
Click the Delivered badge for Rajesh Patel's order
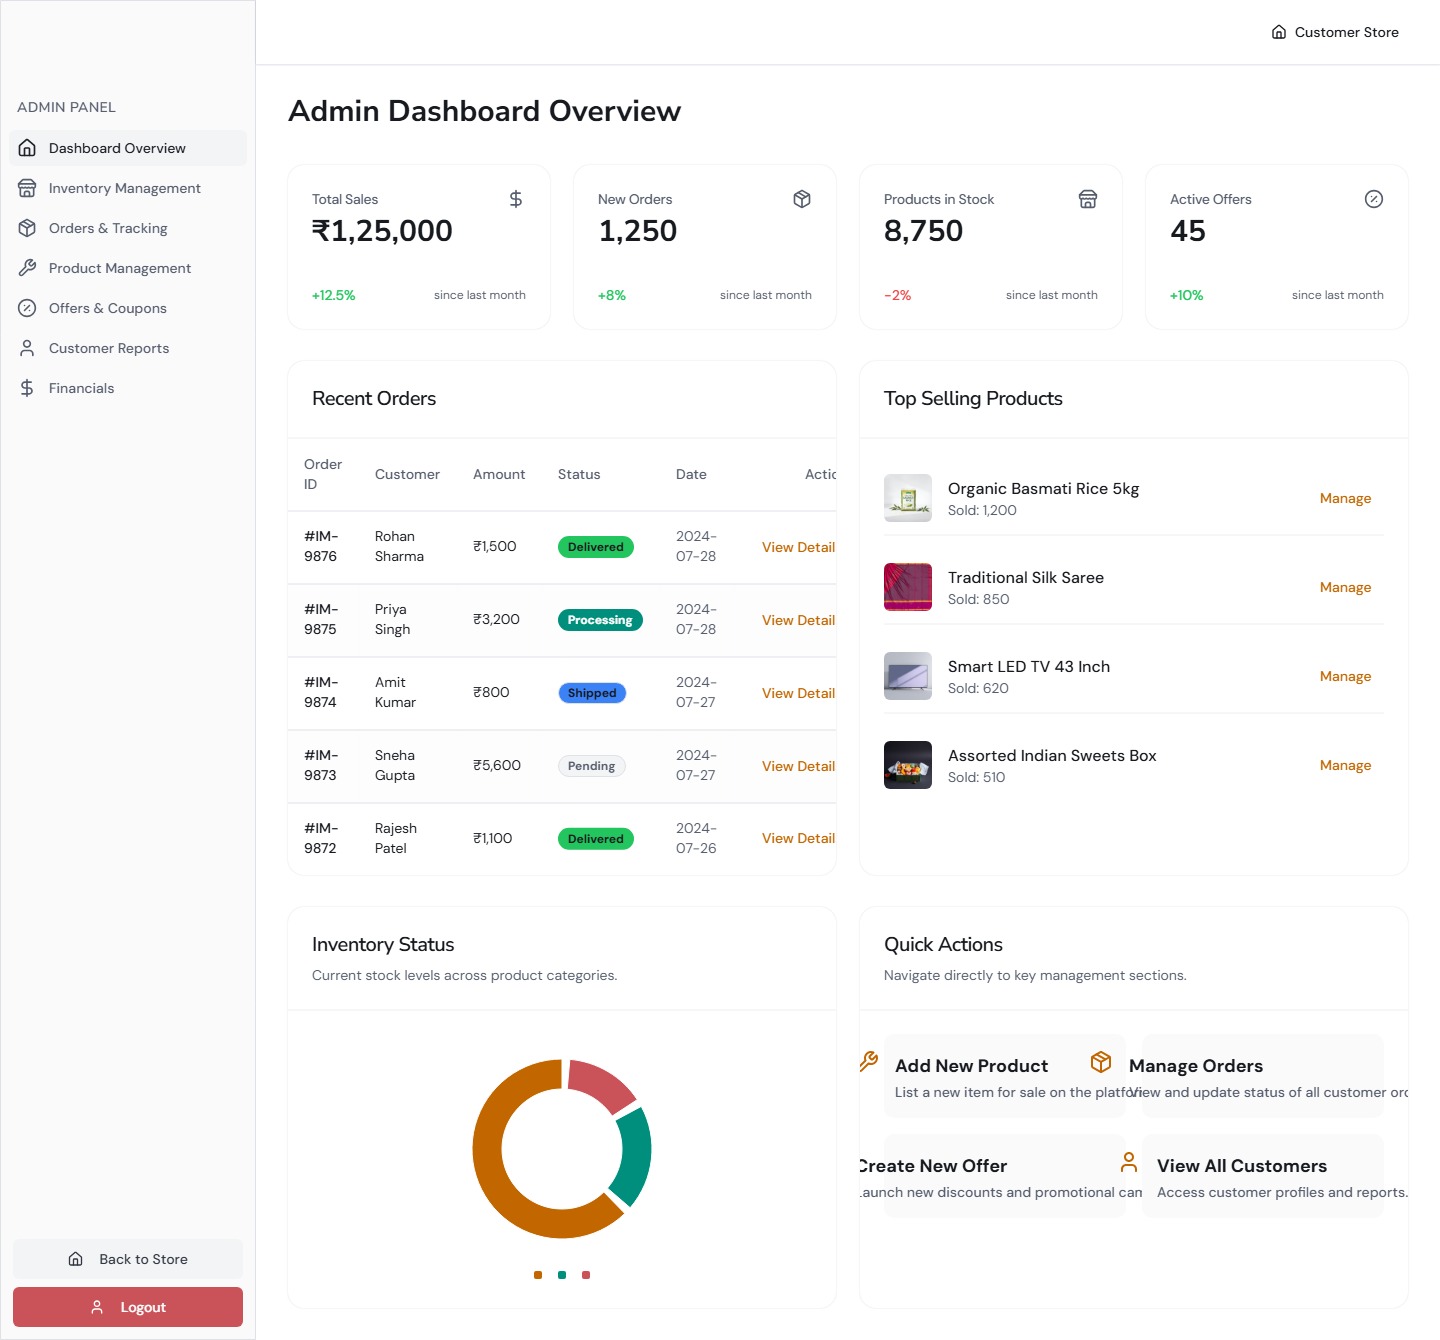coord(596,839)
